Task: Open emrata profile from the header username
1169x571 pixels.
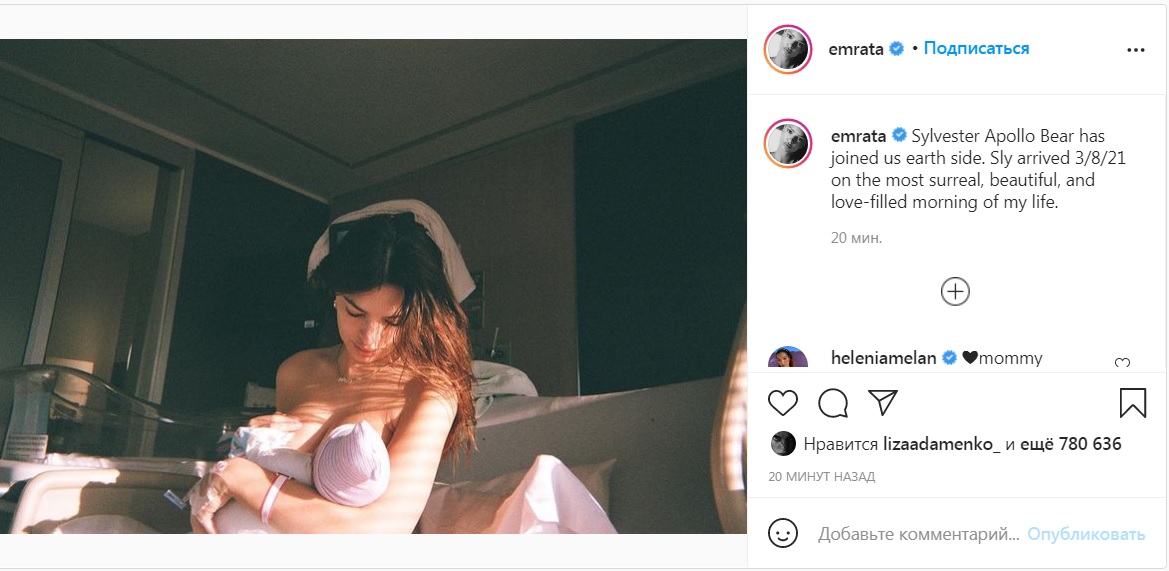Action: click(856, 49)
